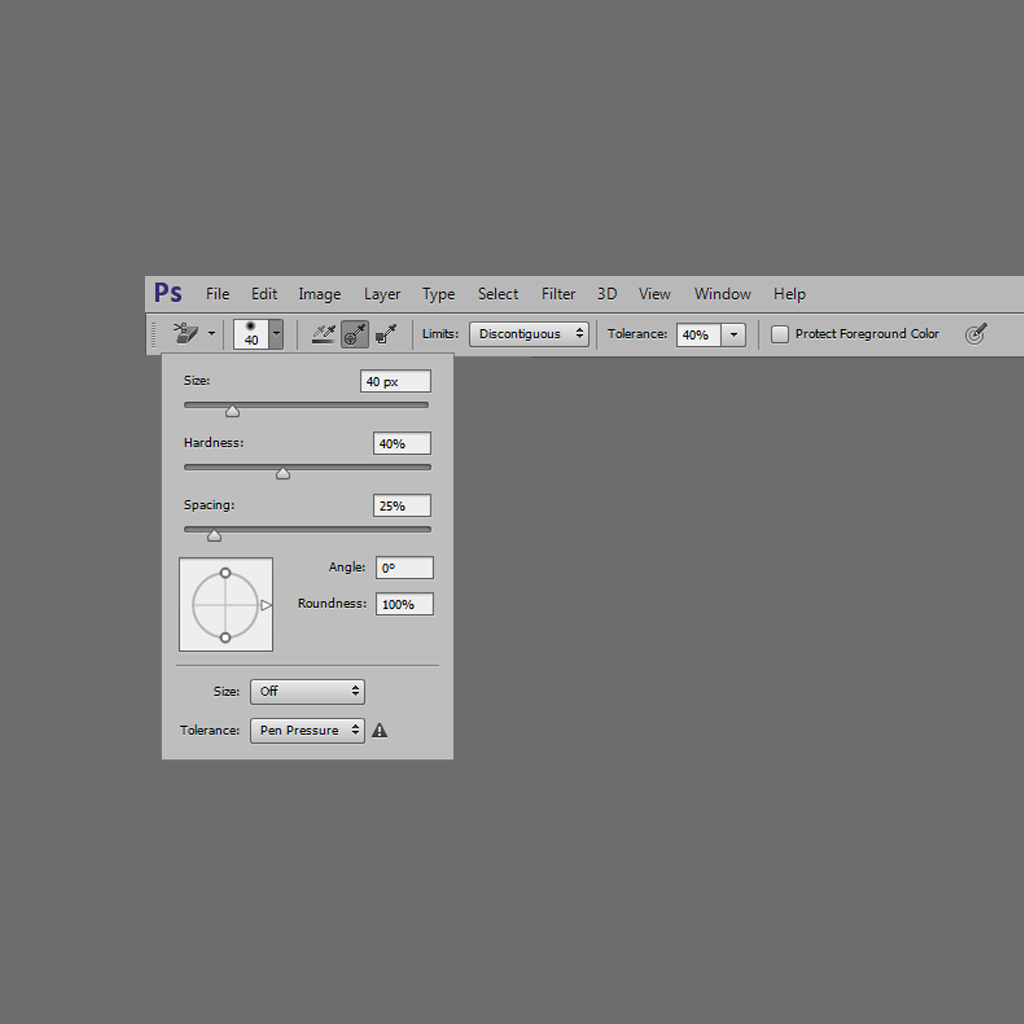
Task: Click the Roundness input field
Action: pos(404,604)
